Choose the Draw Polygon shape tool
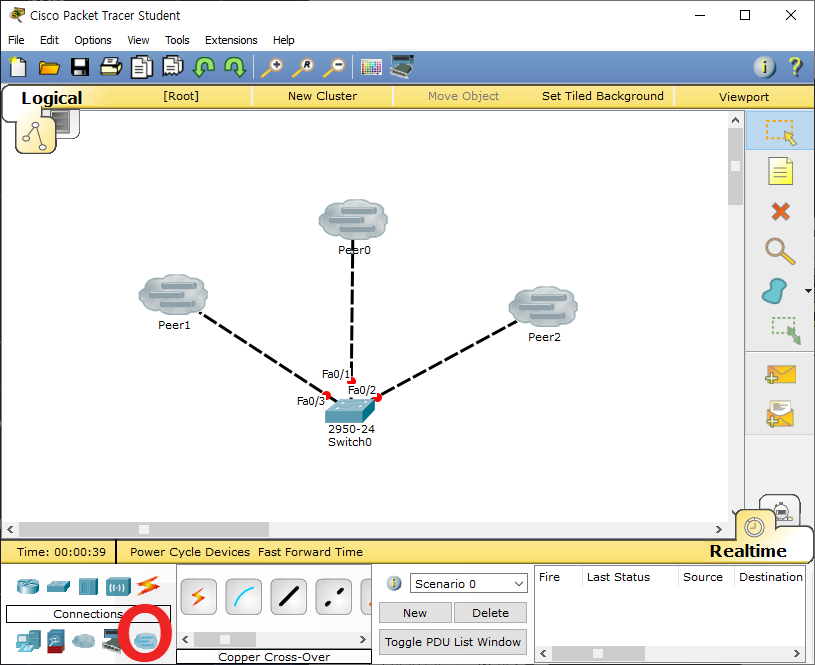Image resolution: width=815 pixels, height=665 pixels. (x=774, y=291)
